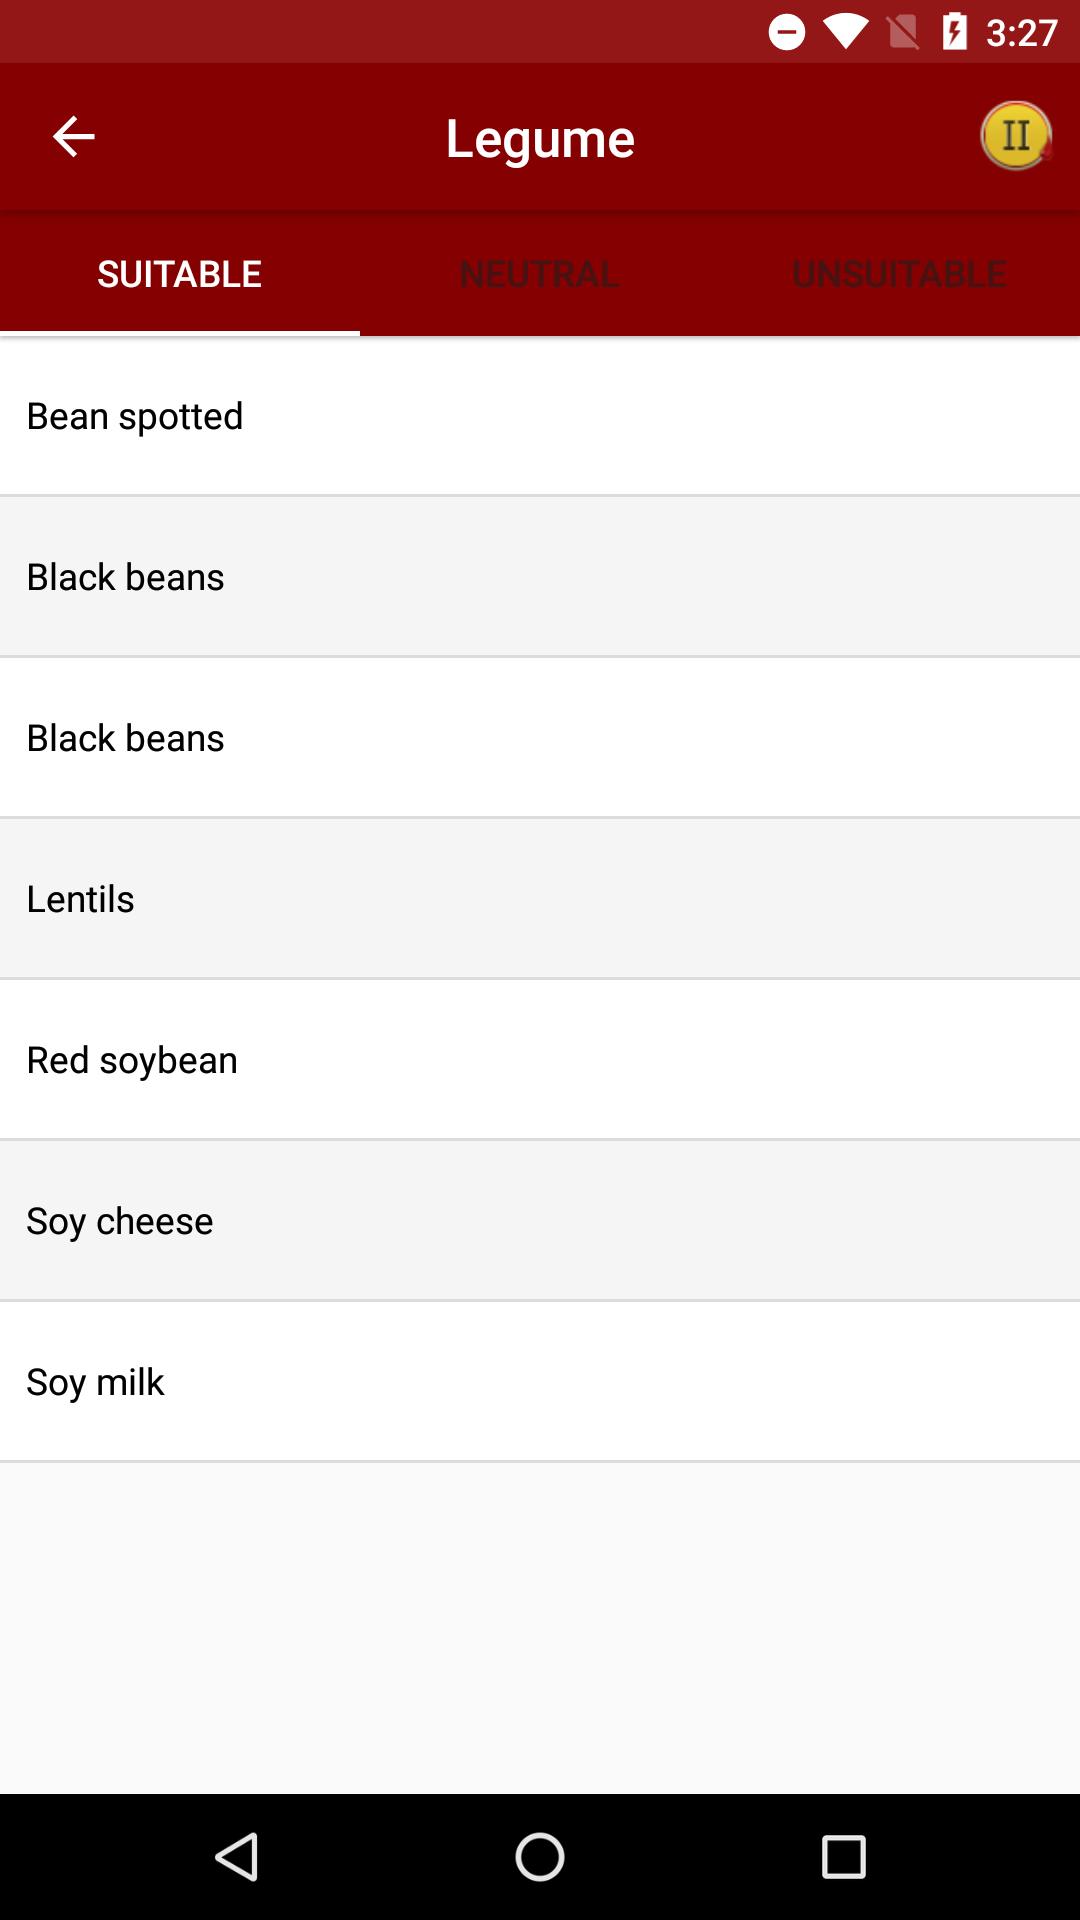Tap the no-SIM status icon
1080x1920 pixels.
pos(902,33)
